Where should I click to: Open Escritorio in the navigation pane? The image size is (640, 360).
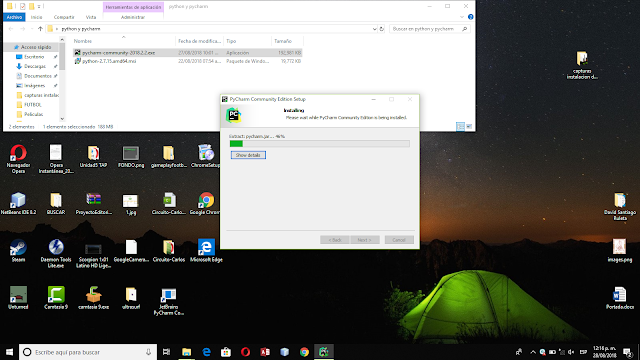pos(34,57)
